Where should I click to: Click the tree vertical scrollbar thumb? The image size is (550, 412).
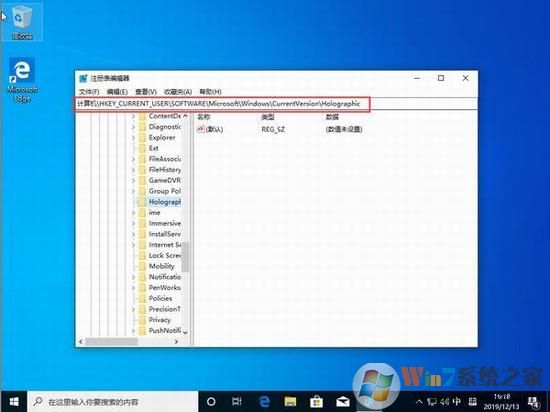tap(186, 257)
